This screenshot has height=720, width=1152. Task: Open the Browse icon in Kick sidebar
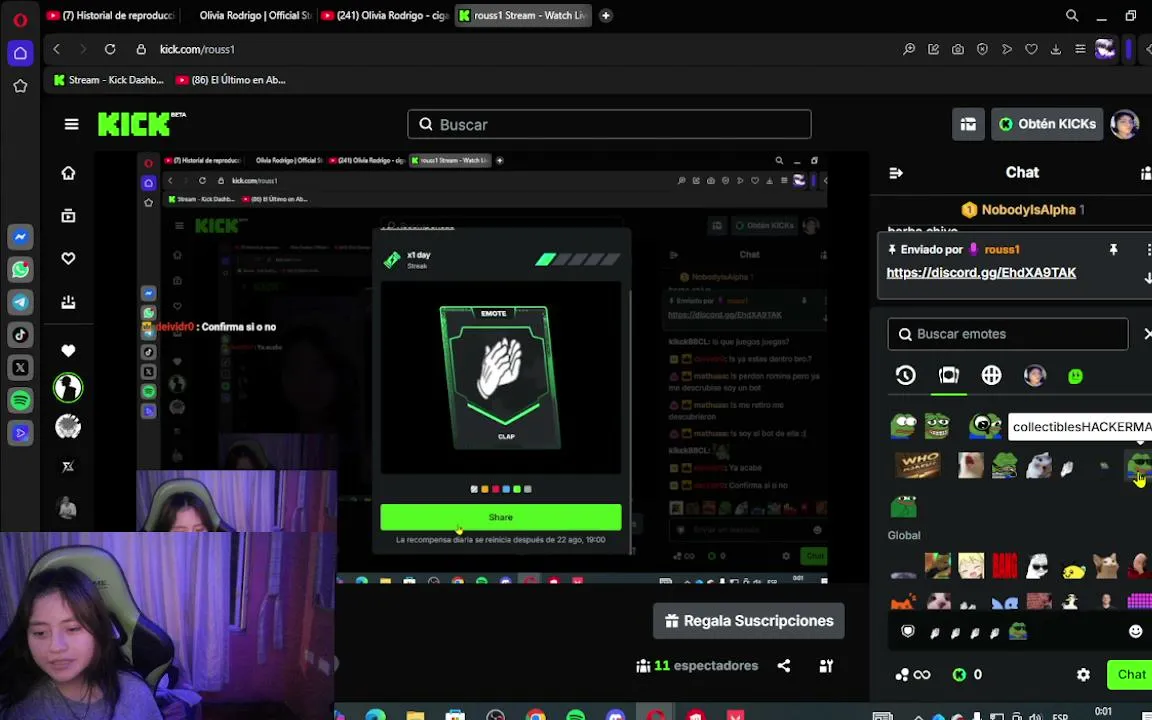tap(68, 215)
